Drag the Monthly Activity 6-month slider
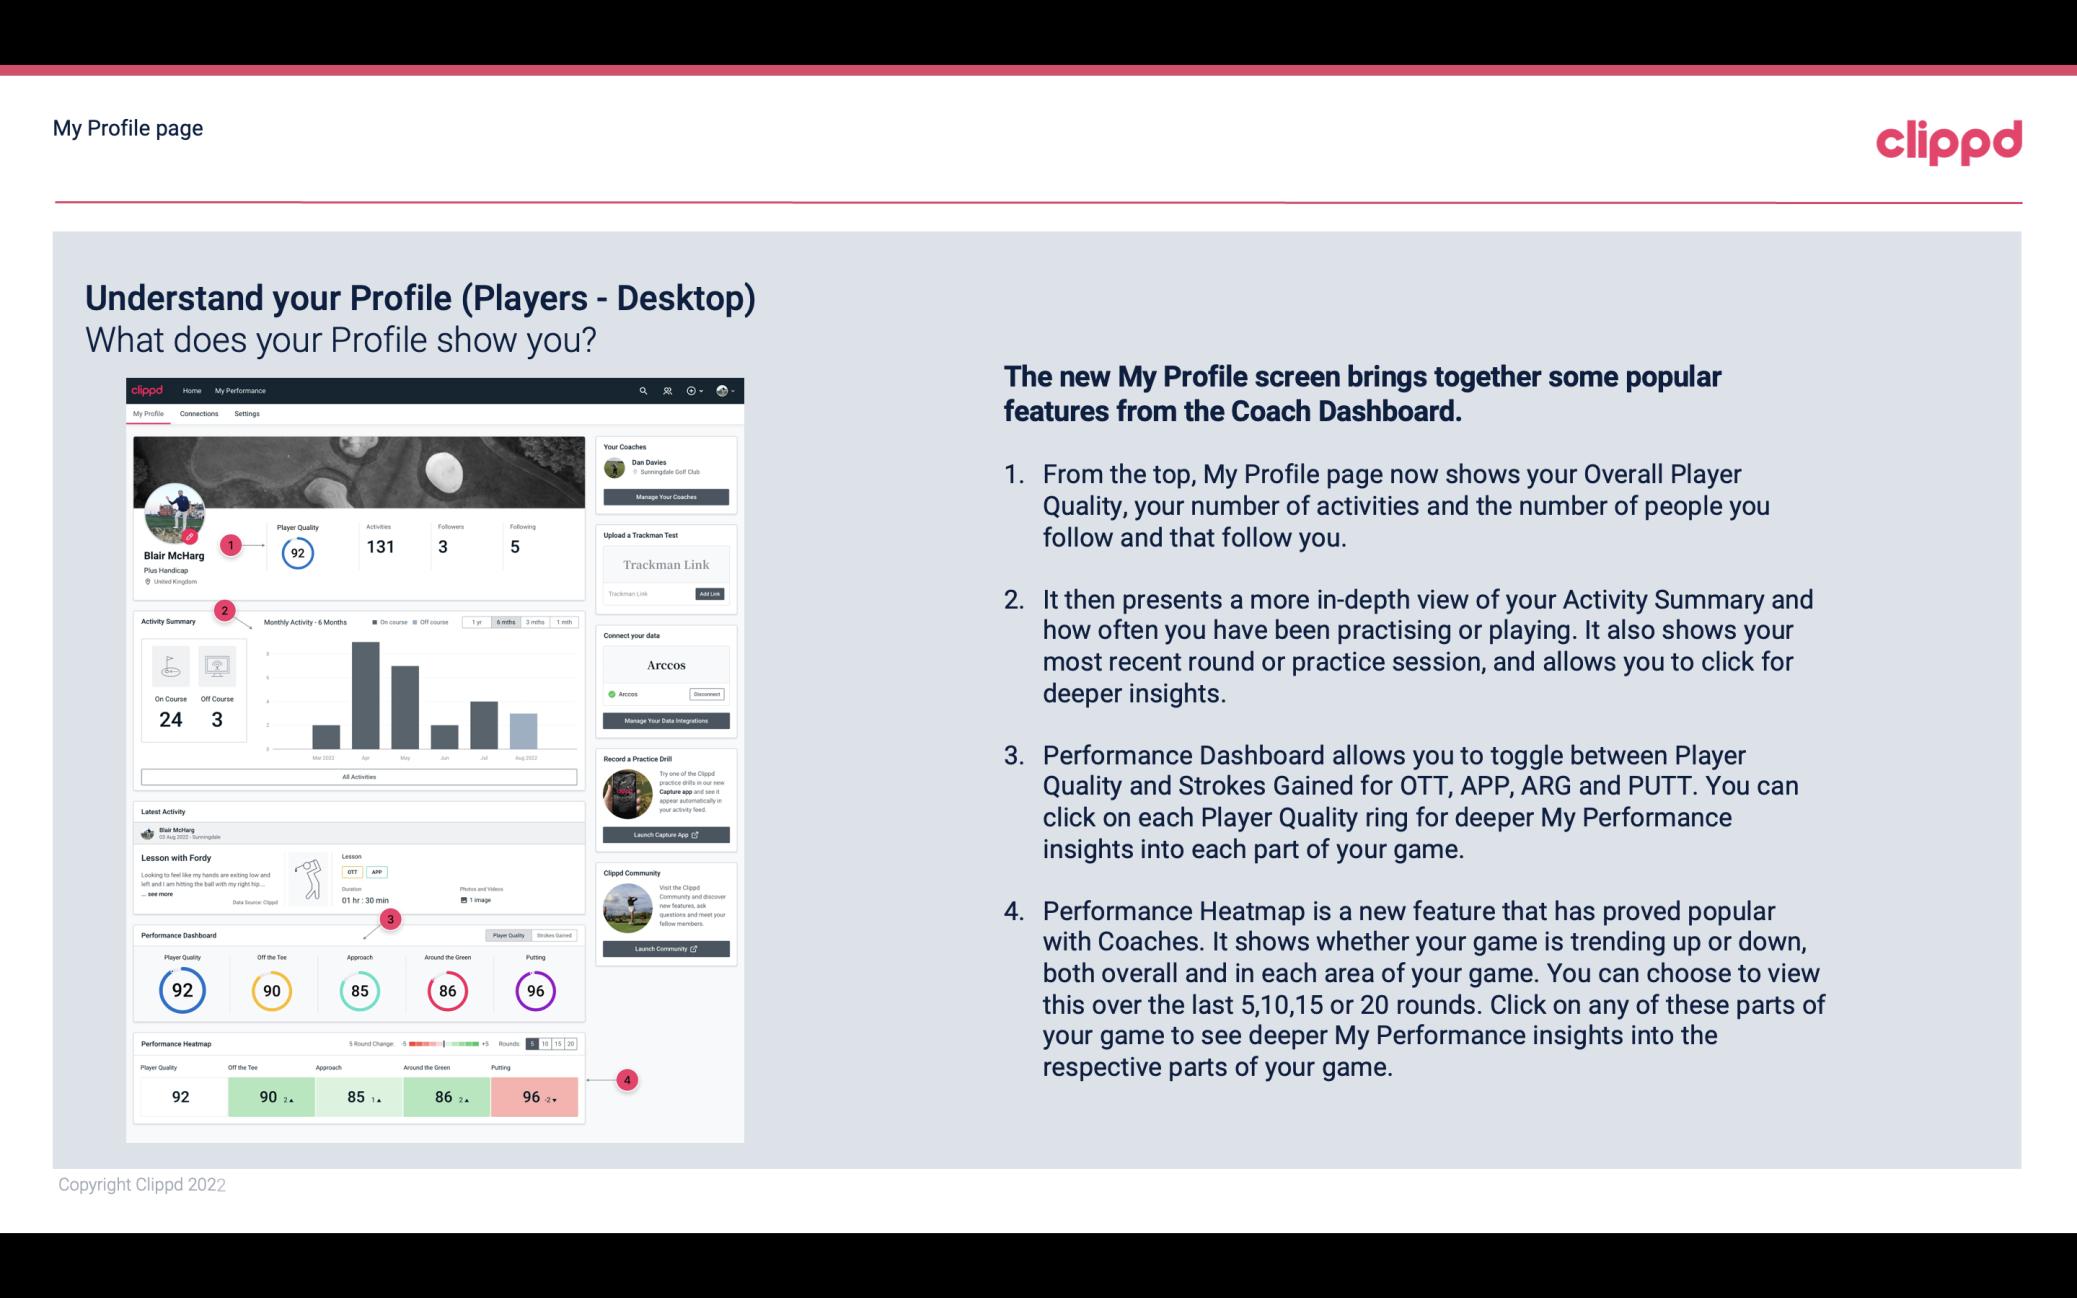2077x1298 pixels. 507,622
